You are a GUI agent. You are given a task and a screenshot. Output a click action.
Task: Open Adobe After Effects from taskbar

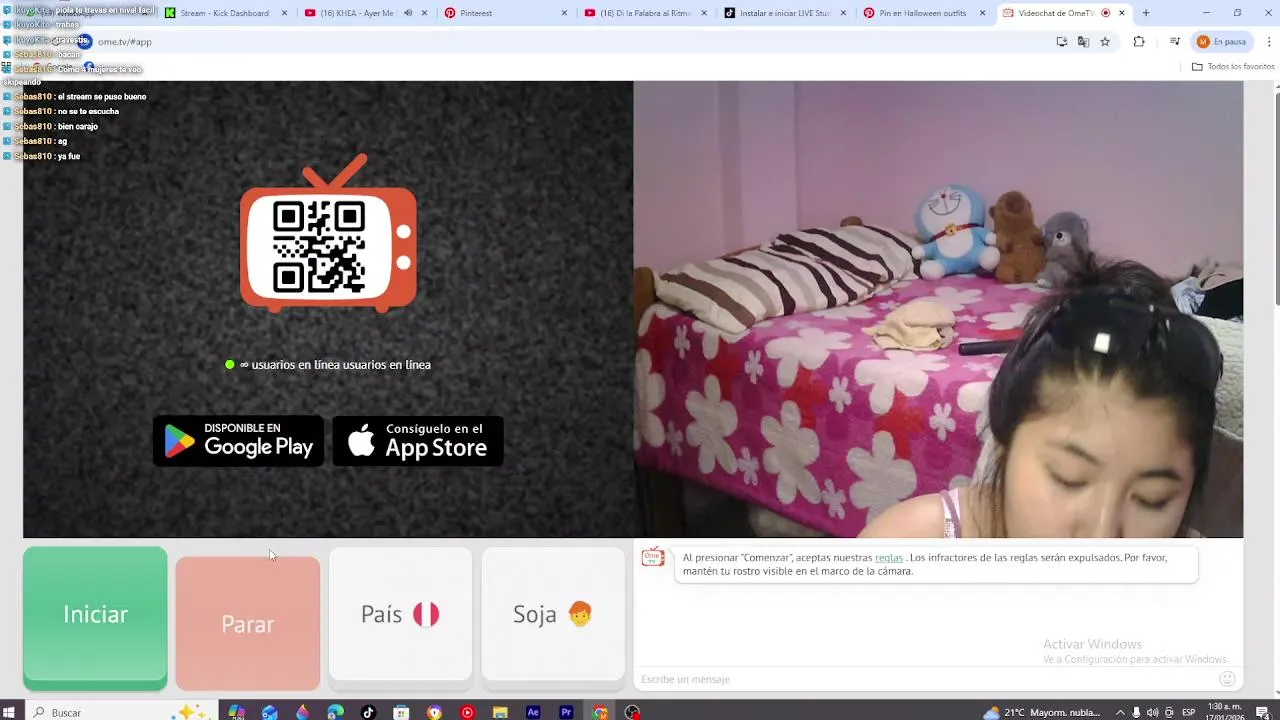(533, 712)
